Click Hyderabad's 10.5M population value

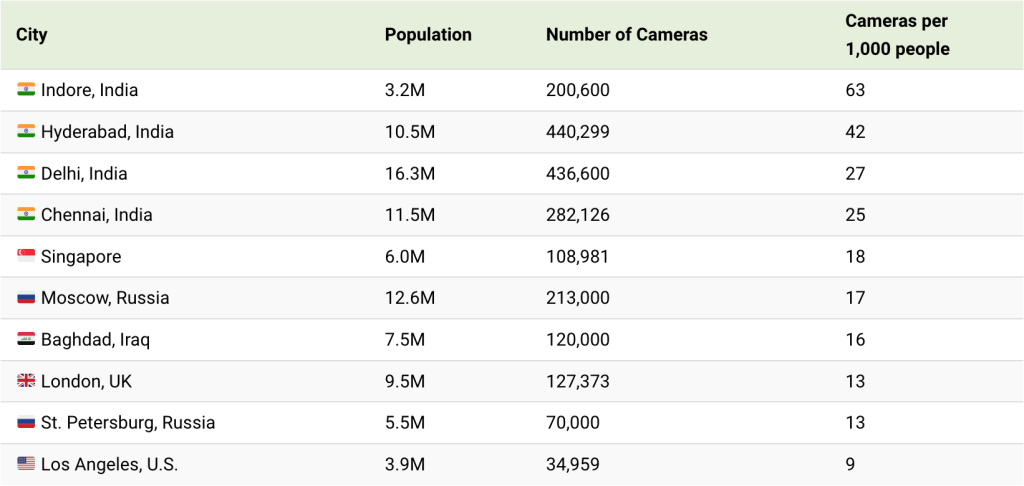pos(409,132)
